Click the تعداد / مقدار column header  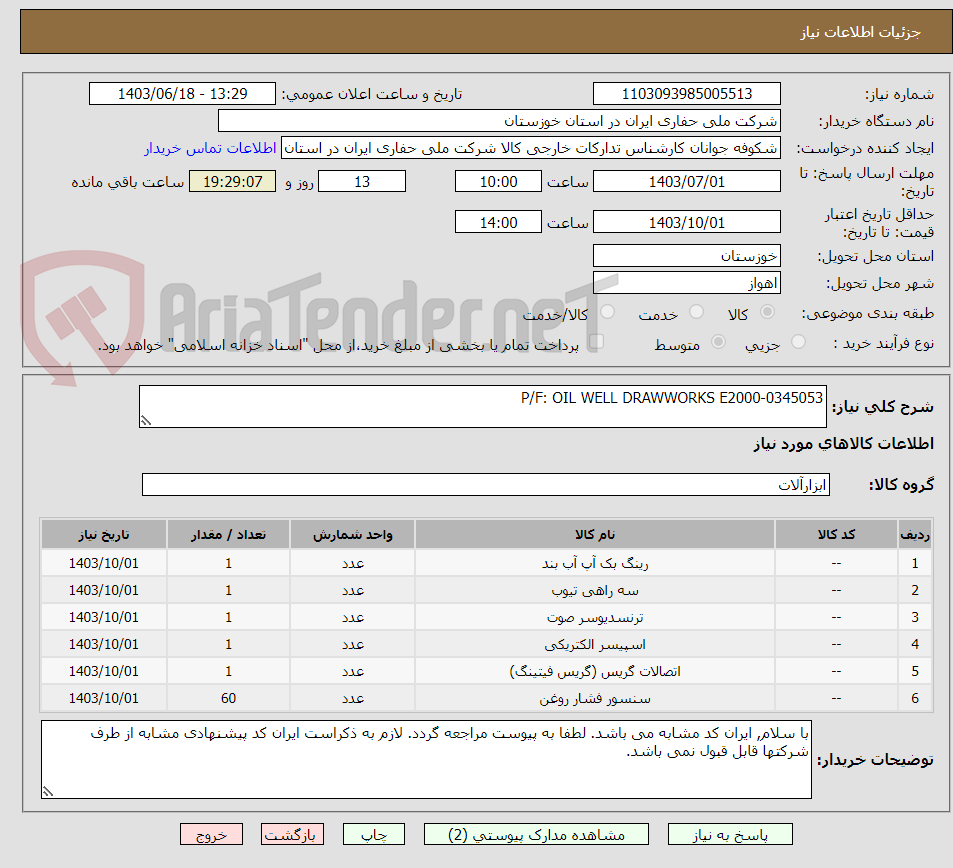click(229, 534)
